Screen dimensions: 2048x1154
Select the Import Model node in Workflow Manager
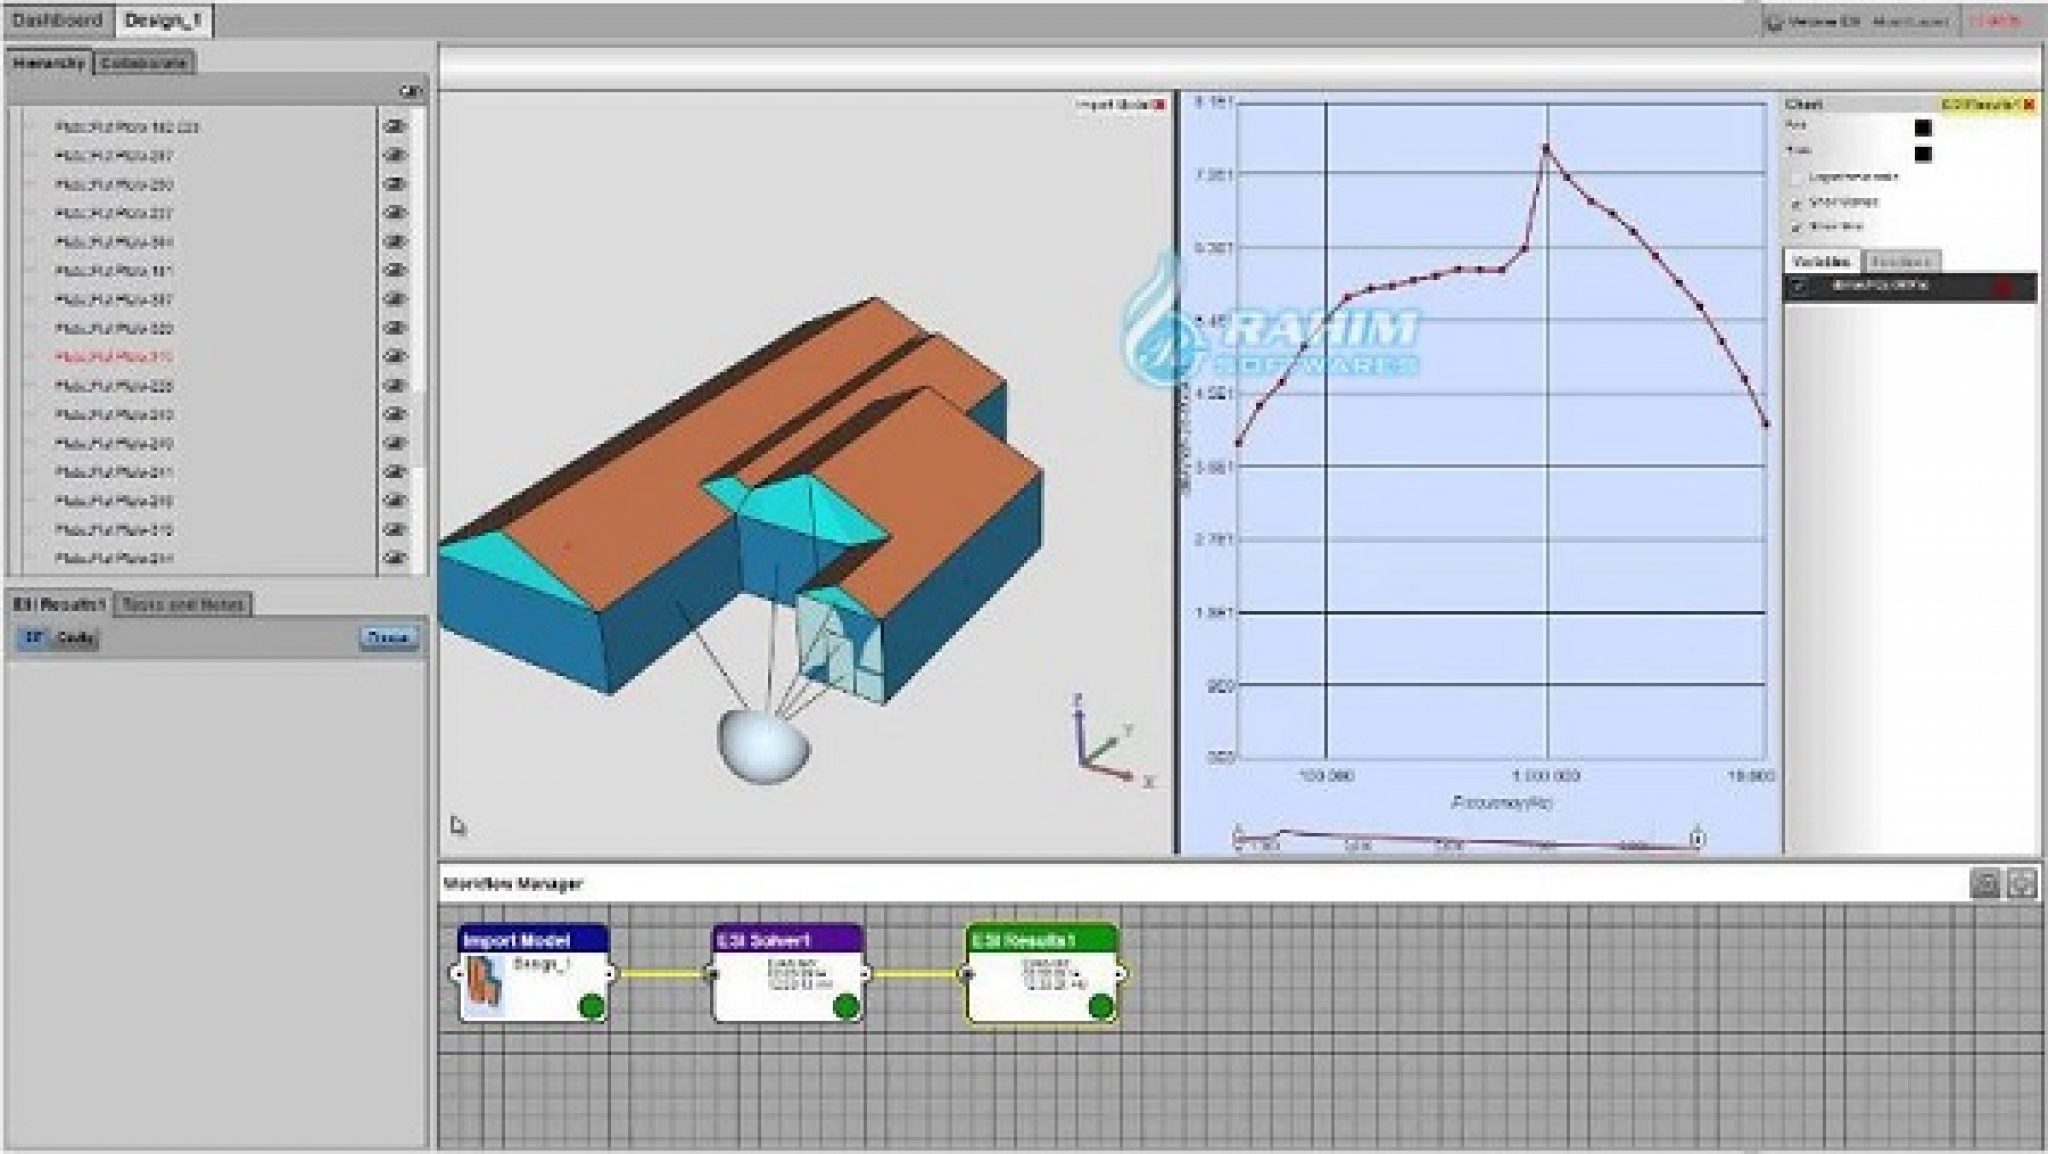pyautogui.click(x=534, y=975)
